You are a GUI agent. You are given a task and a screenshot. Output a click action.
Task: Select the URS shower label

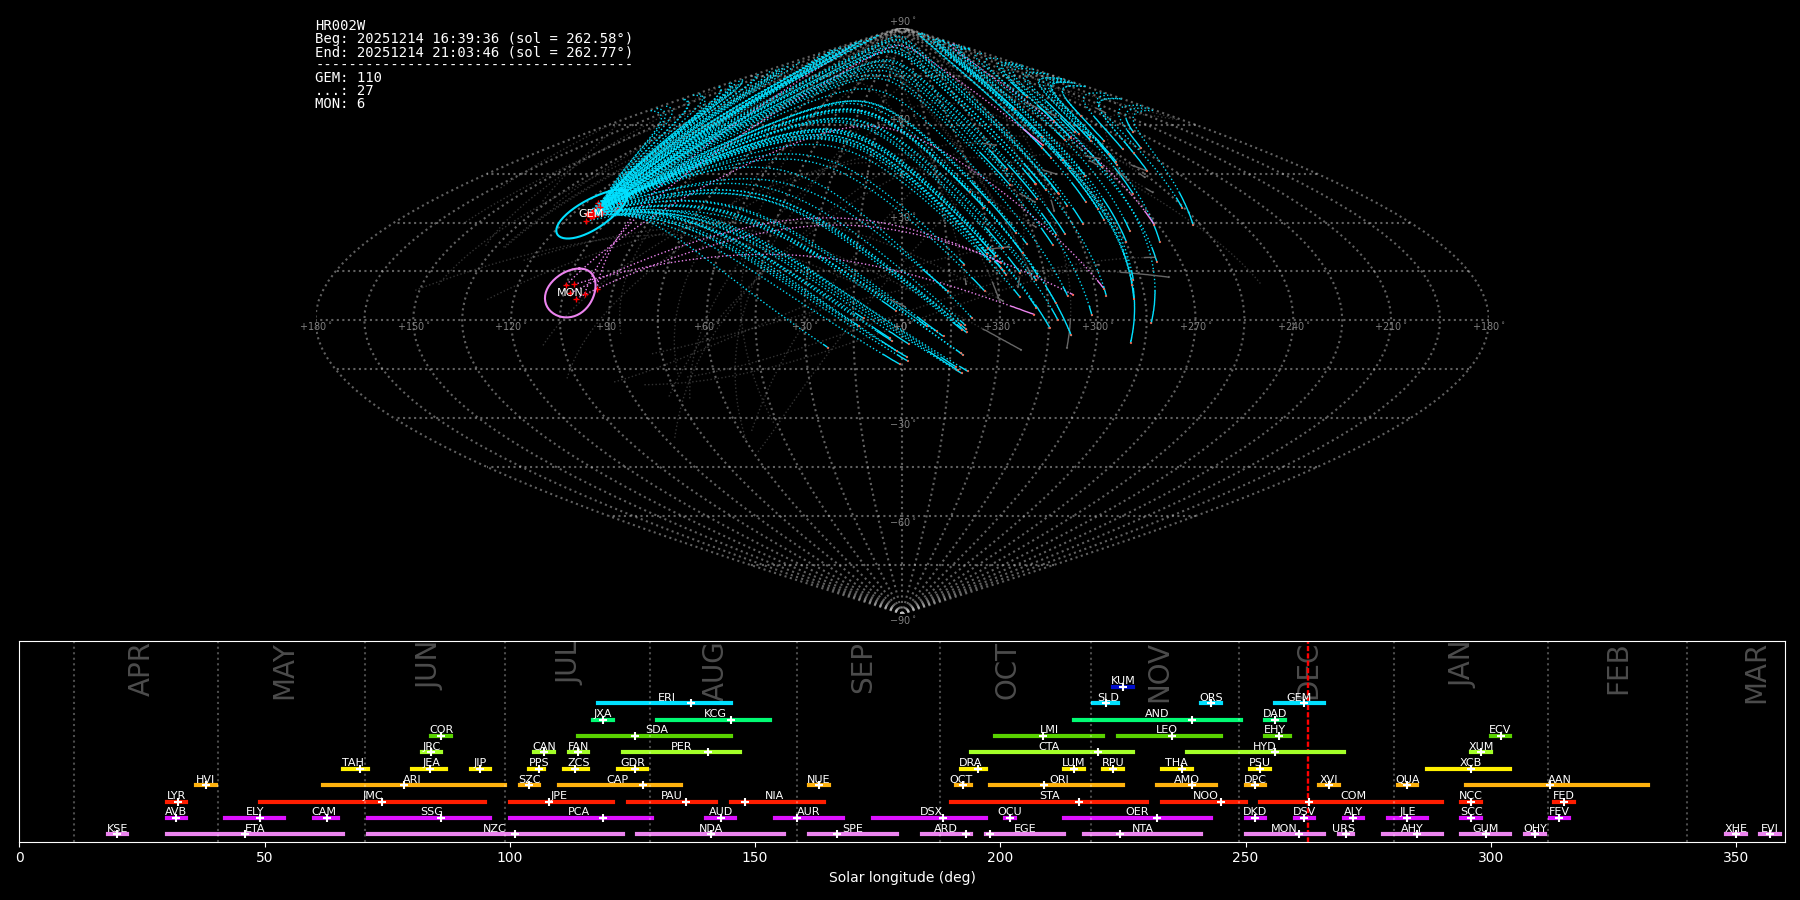pyautogui.click(x=1343, y=829)
